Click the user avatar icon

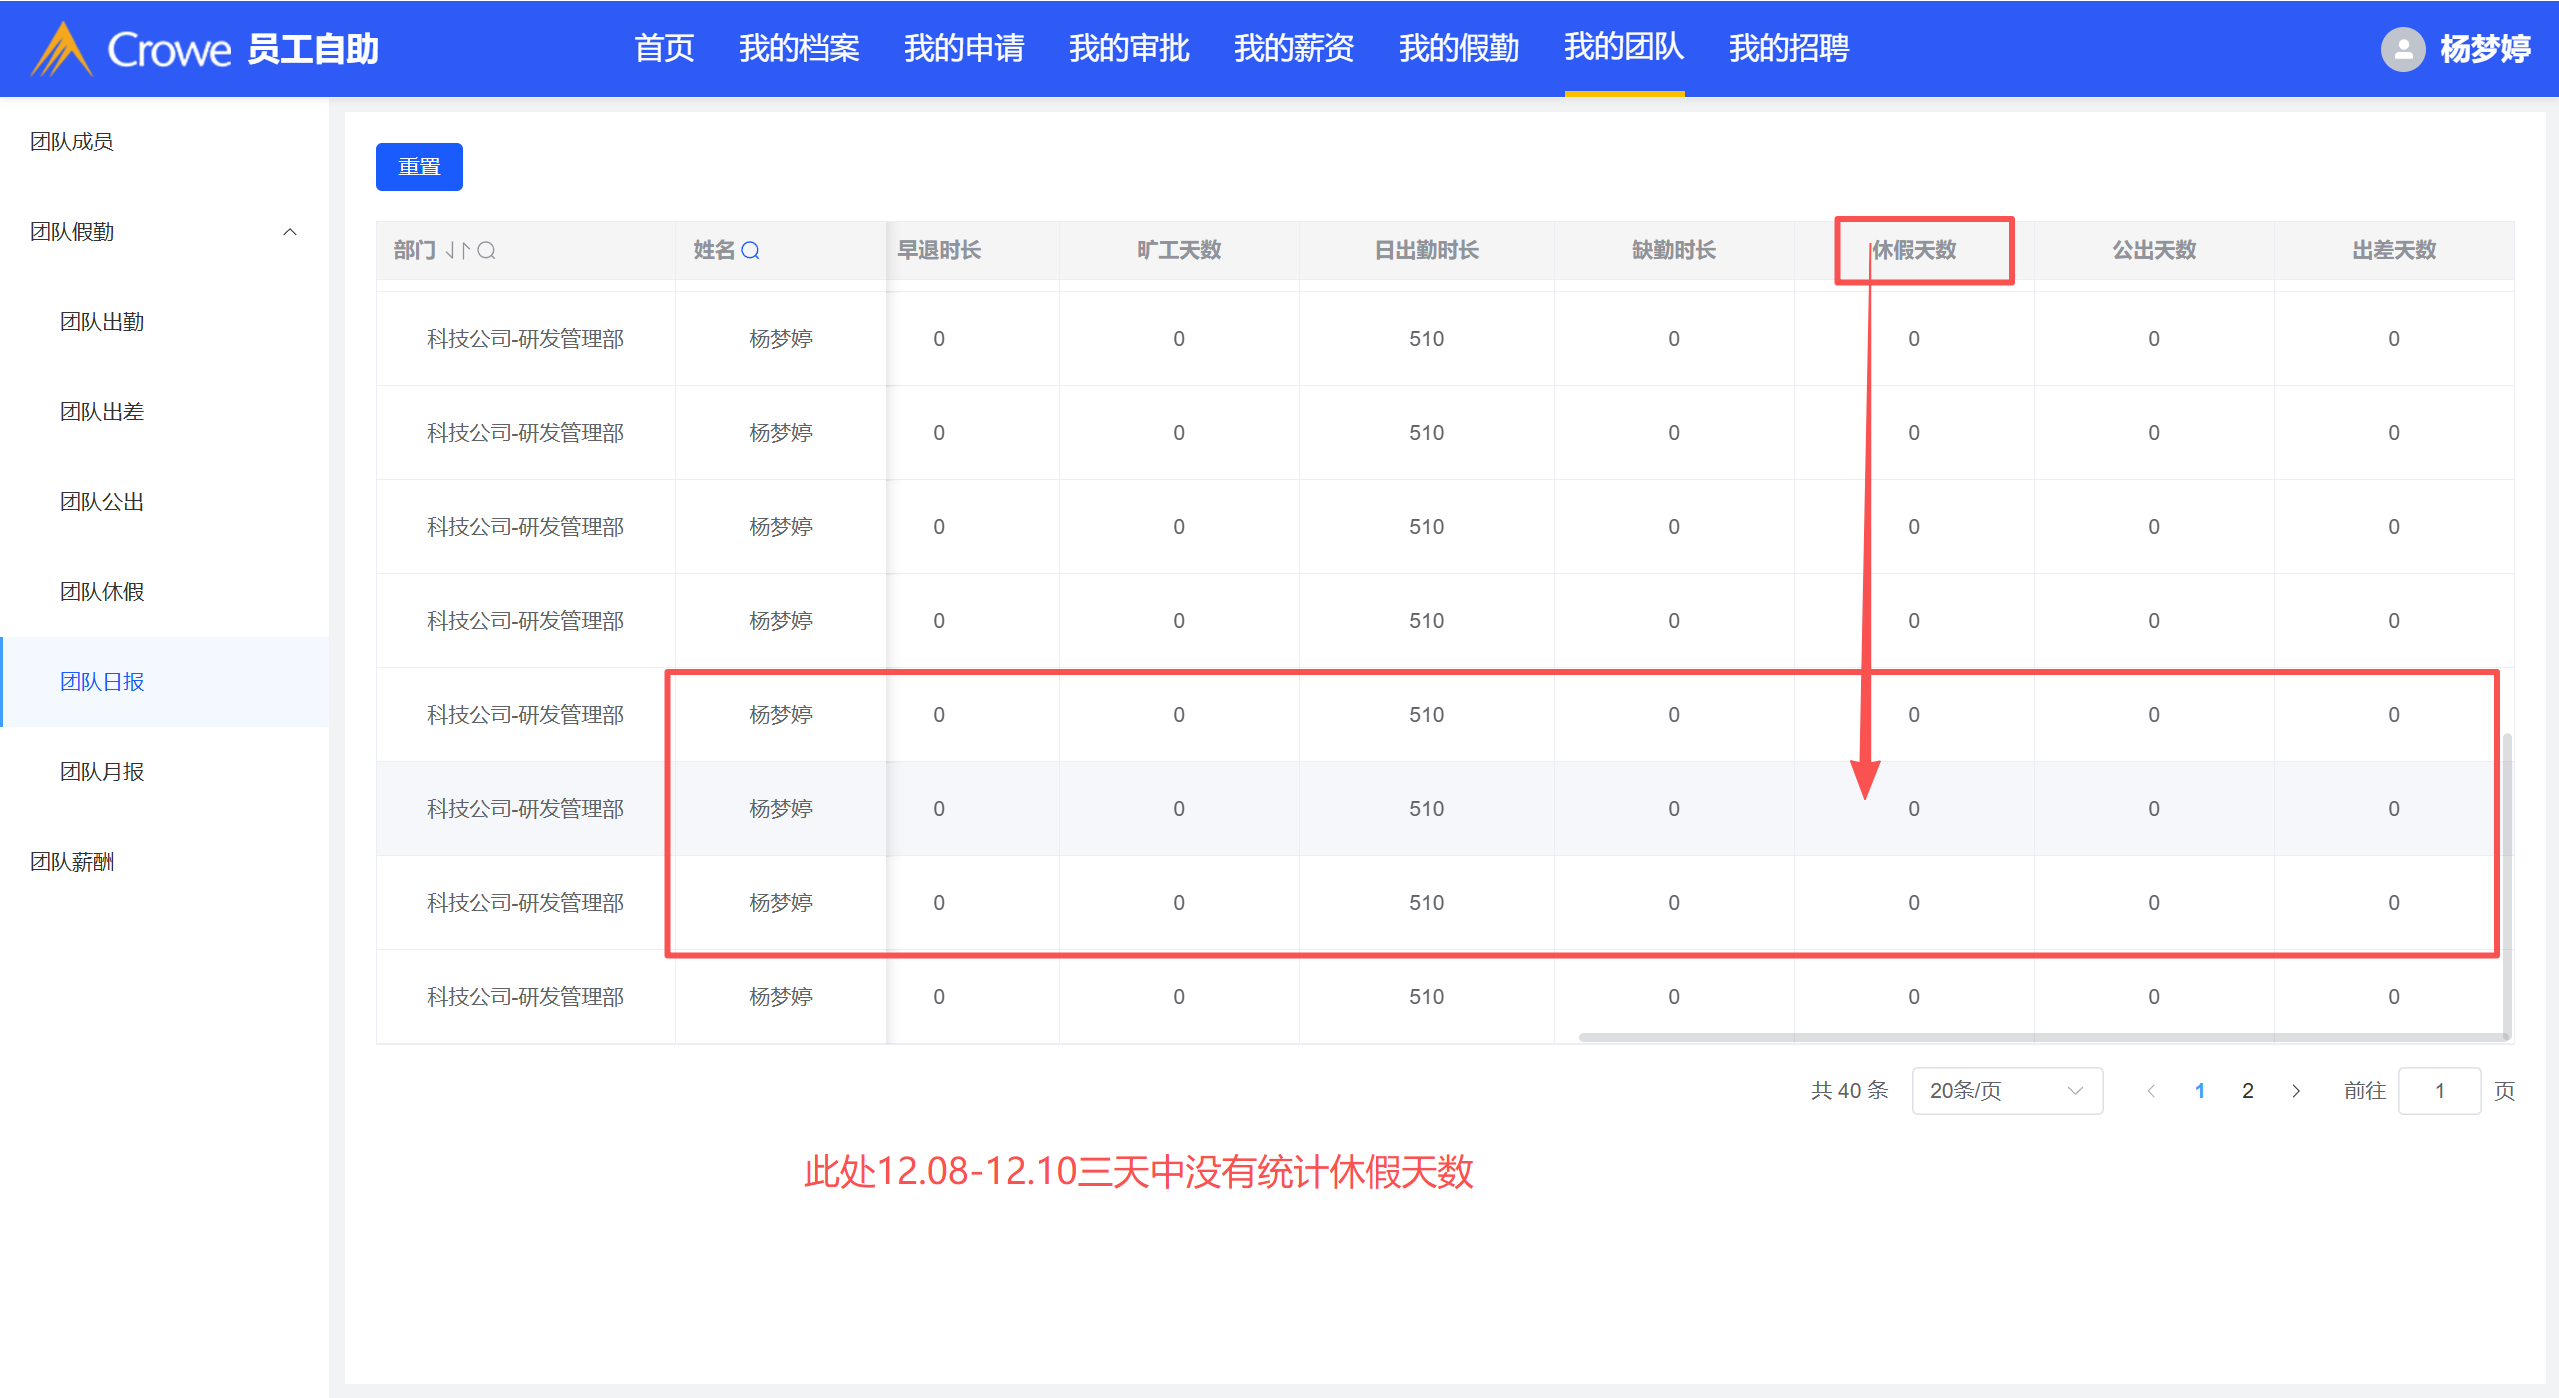tap(2402, 48)
